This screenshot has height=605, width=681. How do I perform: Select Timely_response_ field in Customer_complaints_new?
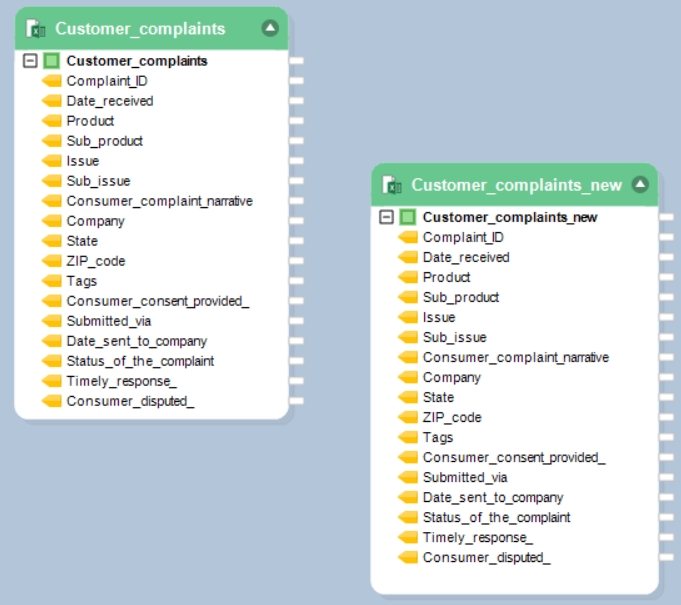point(477,537)
